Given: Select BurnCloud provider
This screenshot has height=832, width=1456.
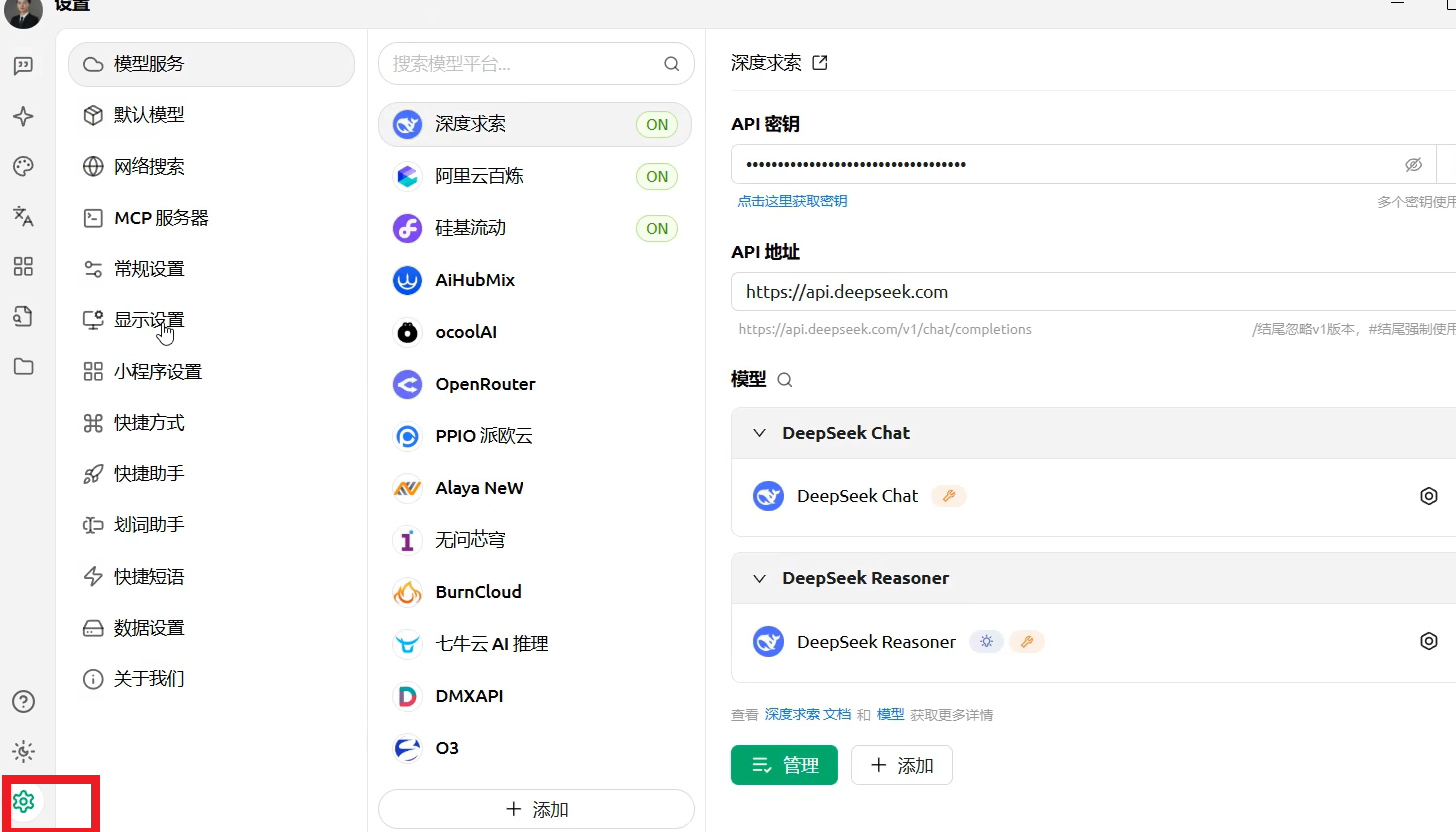Looking at the screenshot, I should click(x=535, y=593).
